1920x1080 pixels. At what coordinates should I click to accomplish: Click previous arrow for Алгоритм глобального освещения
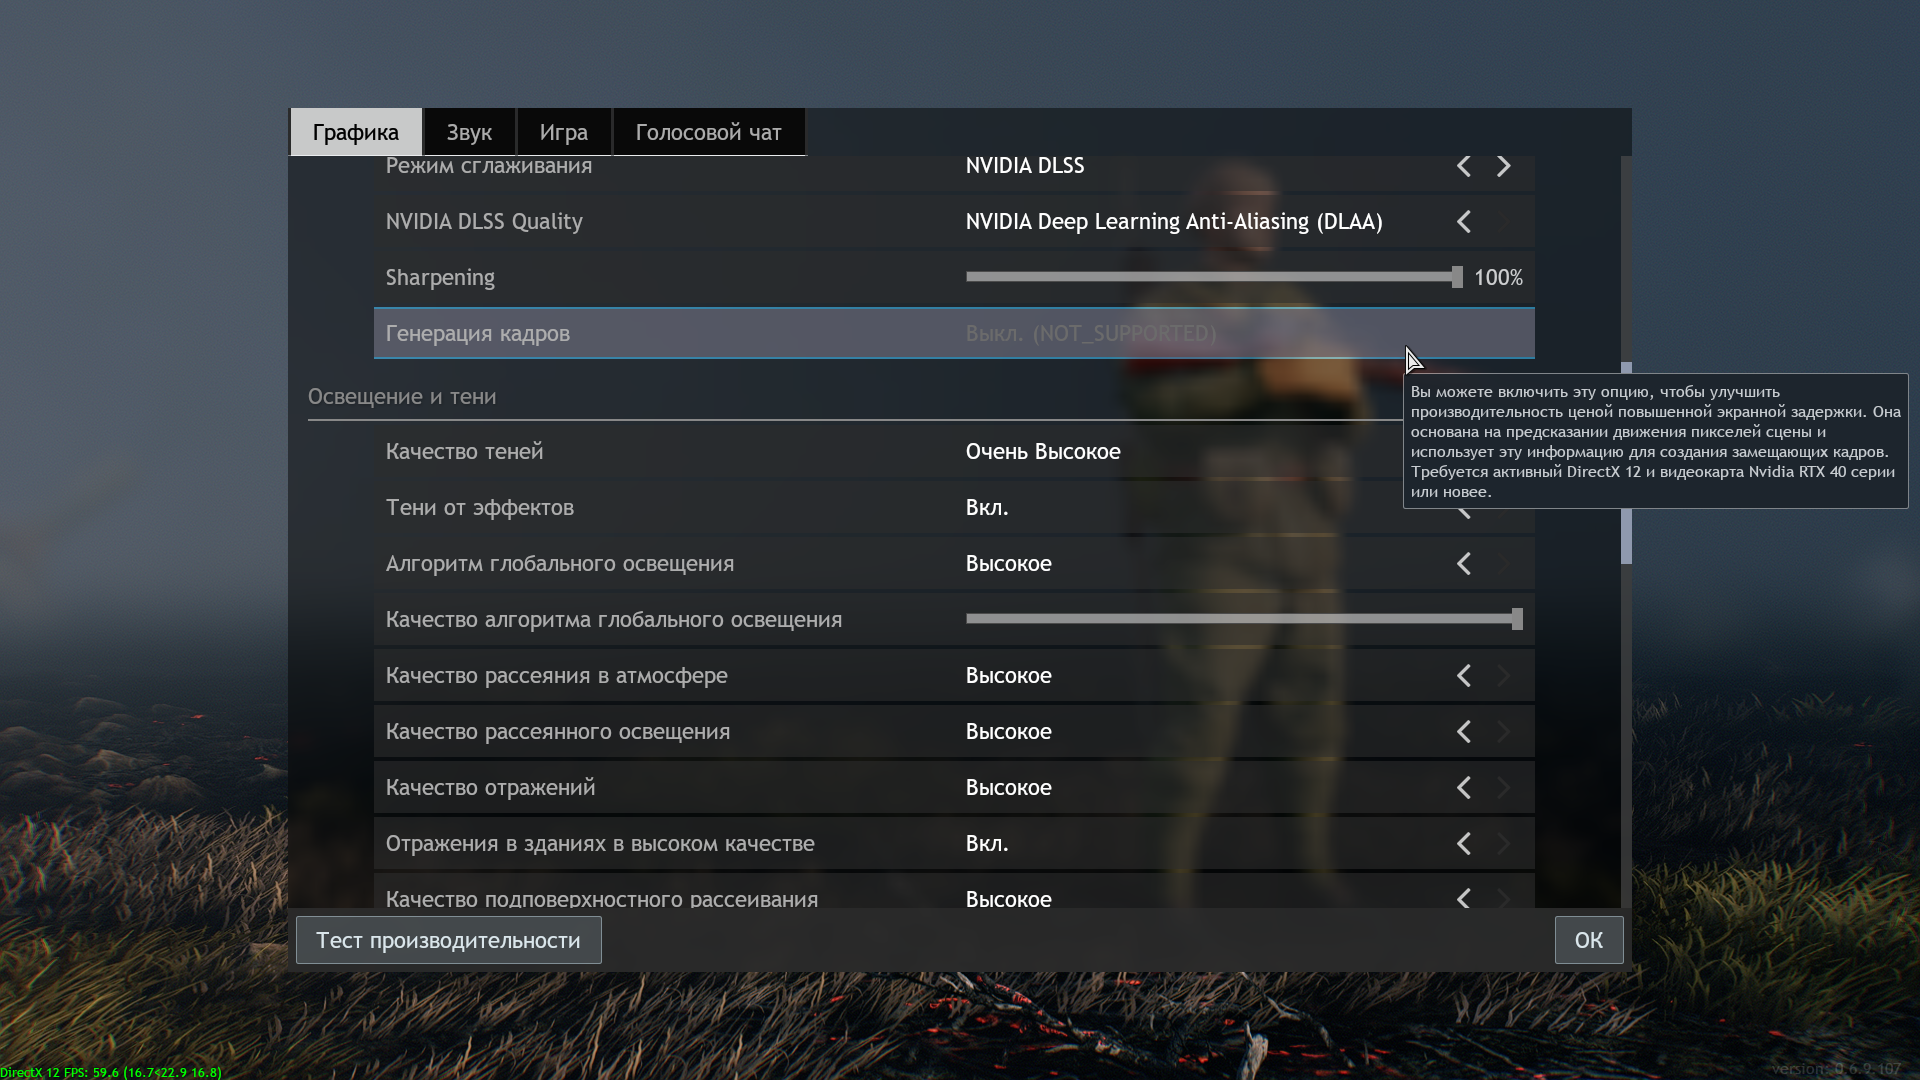point(1464,564)
